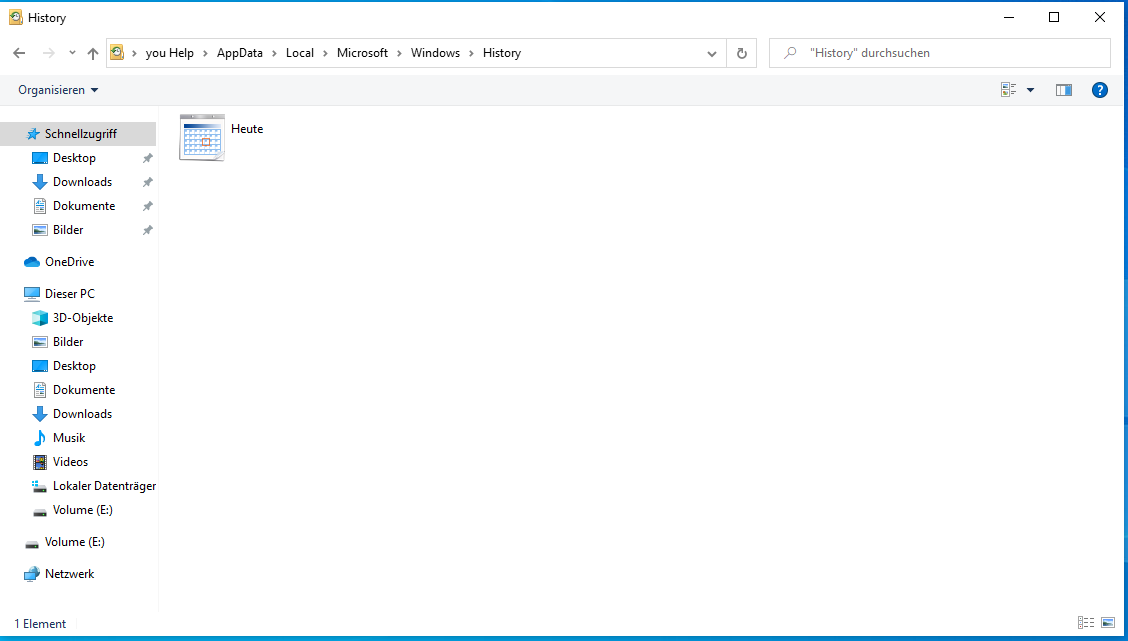Open the Organisieren menu

tap(58, 90)
